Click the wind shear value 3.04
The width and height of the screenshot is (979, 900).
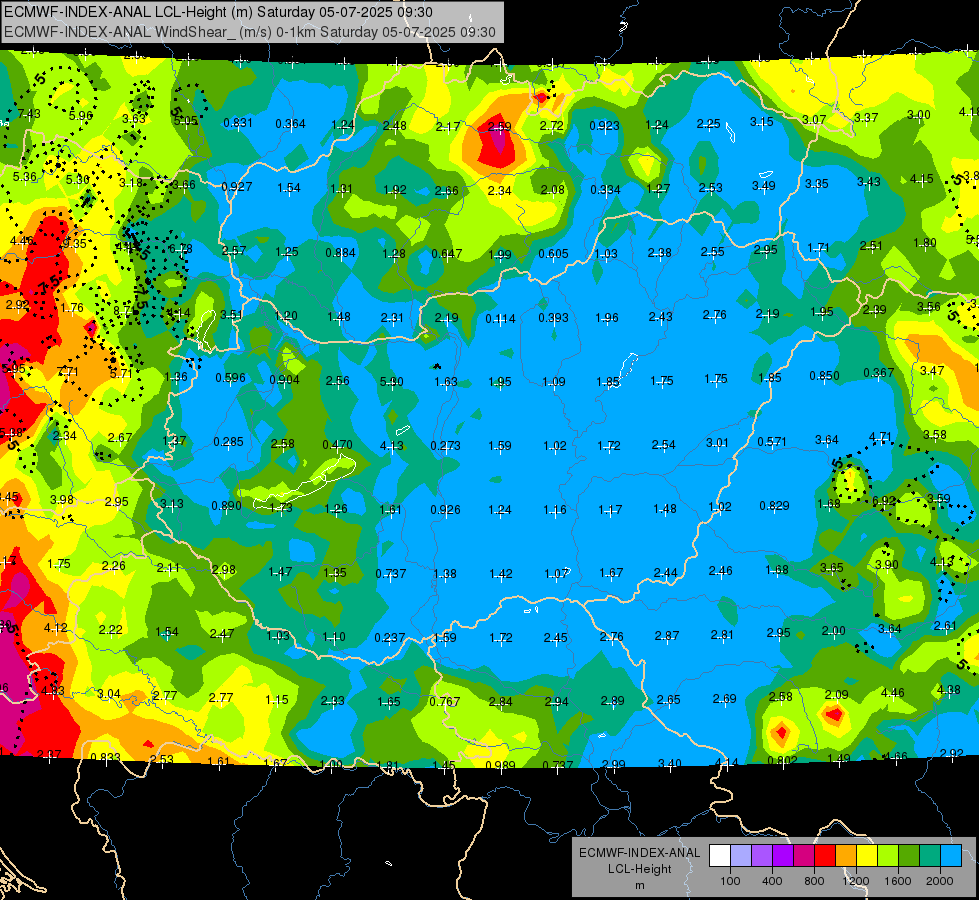click(x=109, y=694)
